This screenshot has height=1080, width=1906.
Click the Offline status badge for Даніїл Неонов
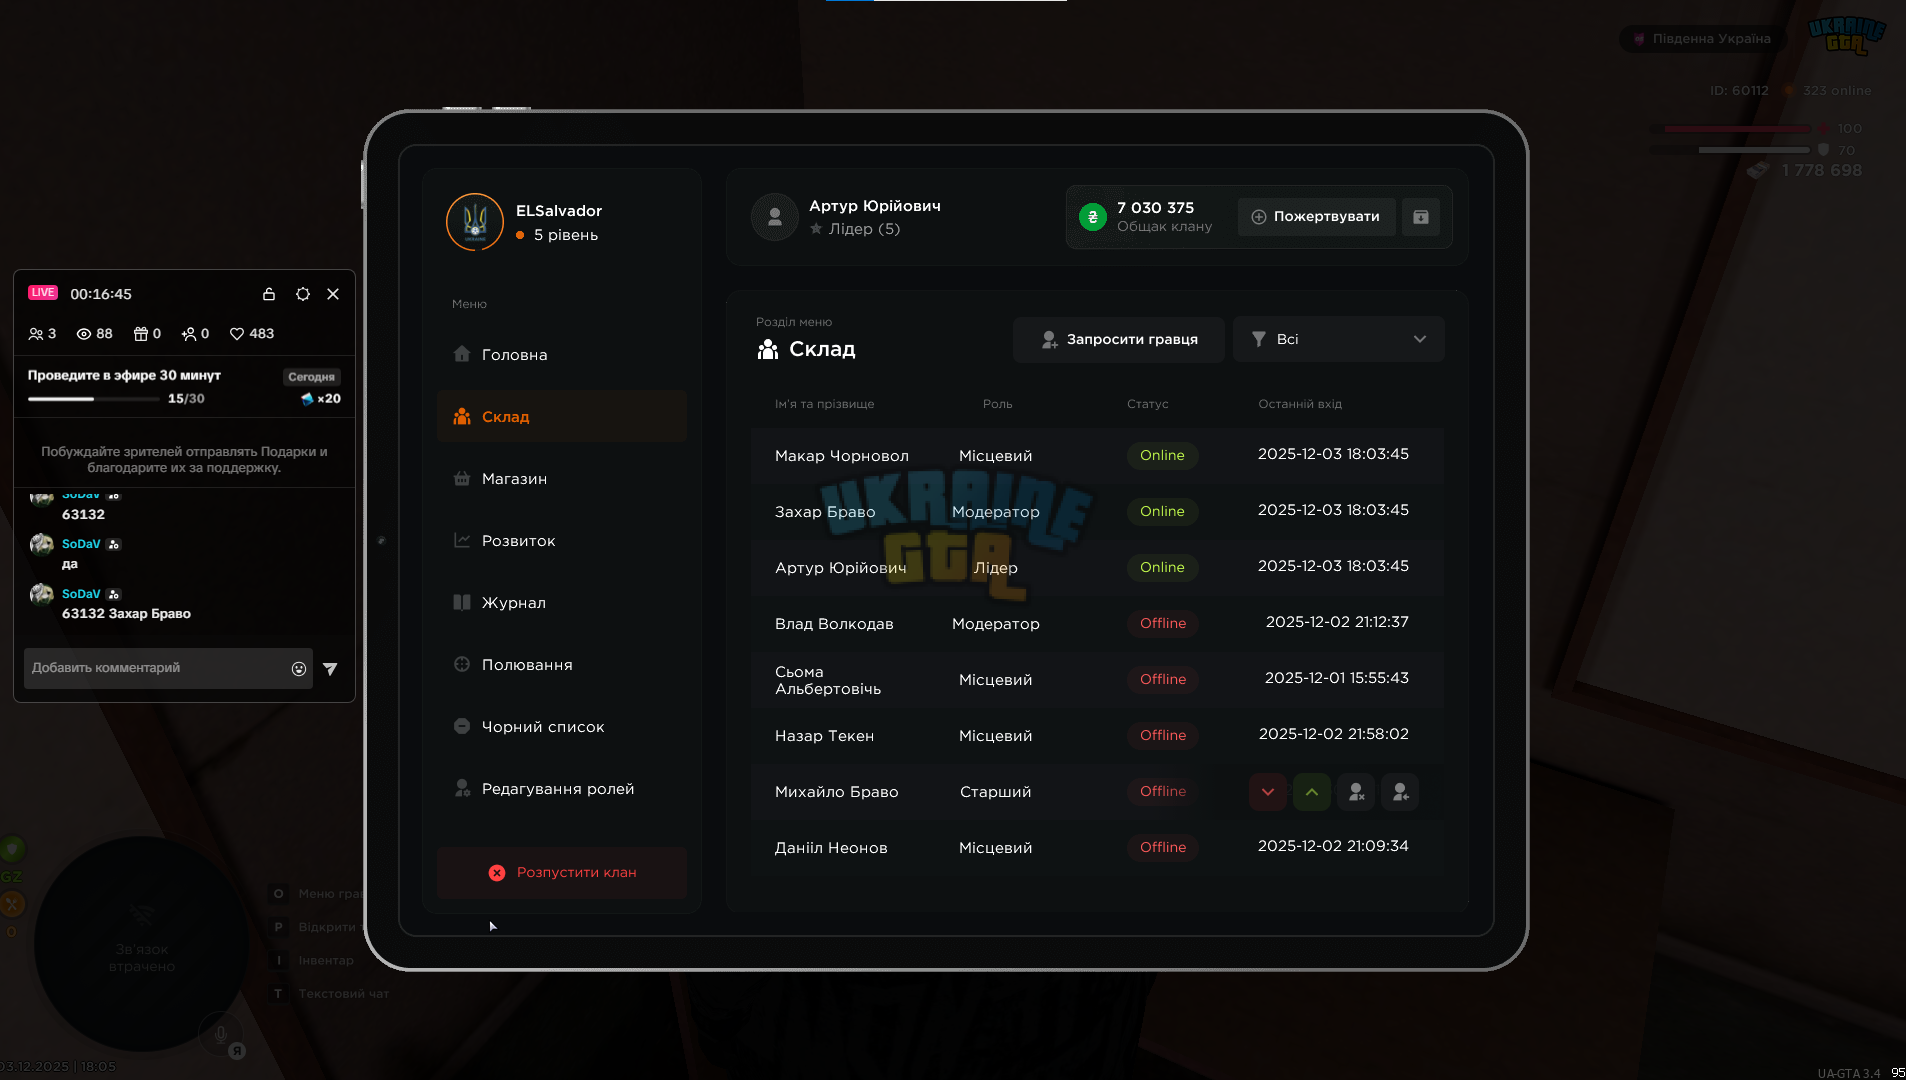coord(1163,848)
